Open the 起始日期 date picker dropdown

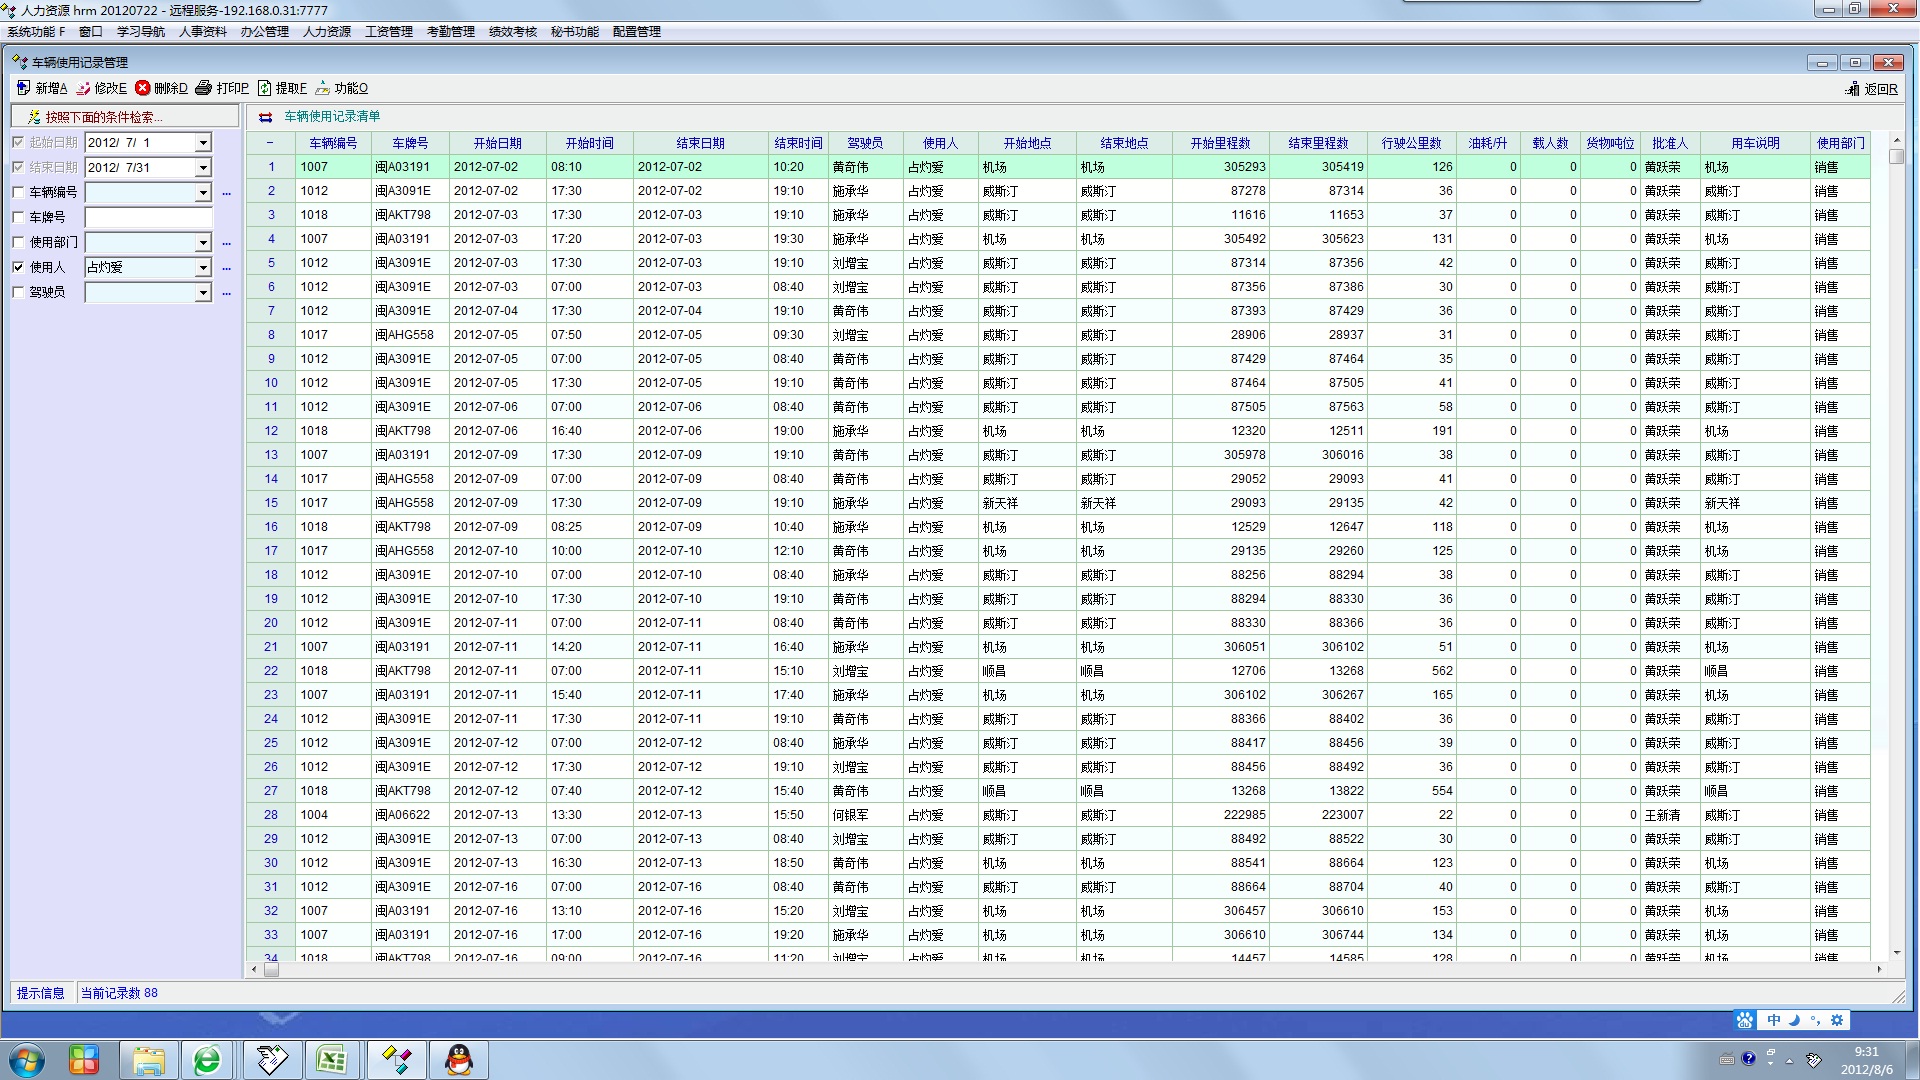point(203,143)
